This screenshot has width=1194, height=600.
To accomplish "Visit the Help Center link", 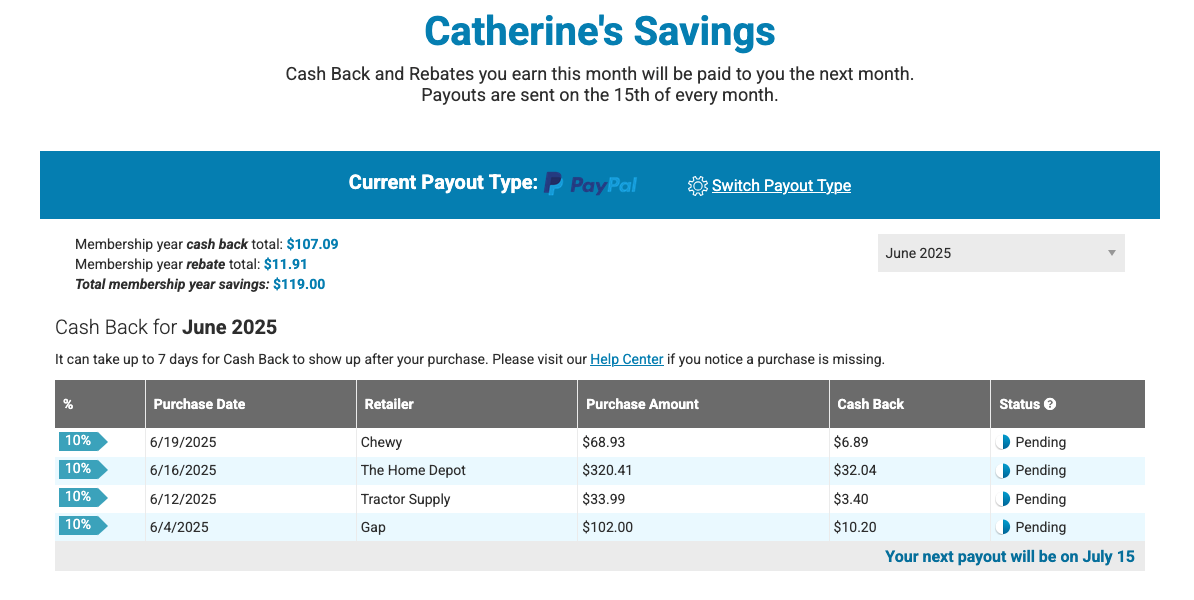I will coord(626,359).
